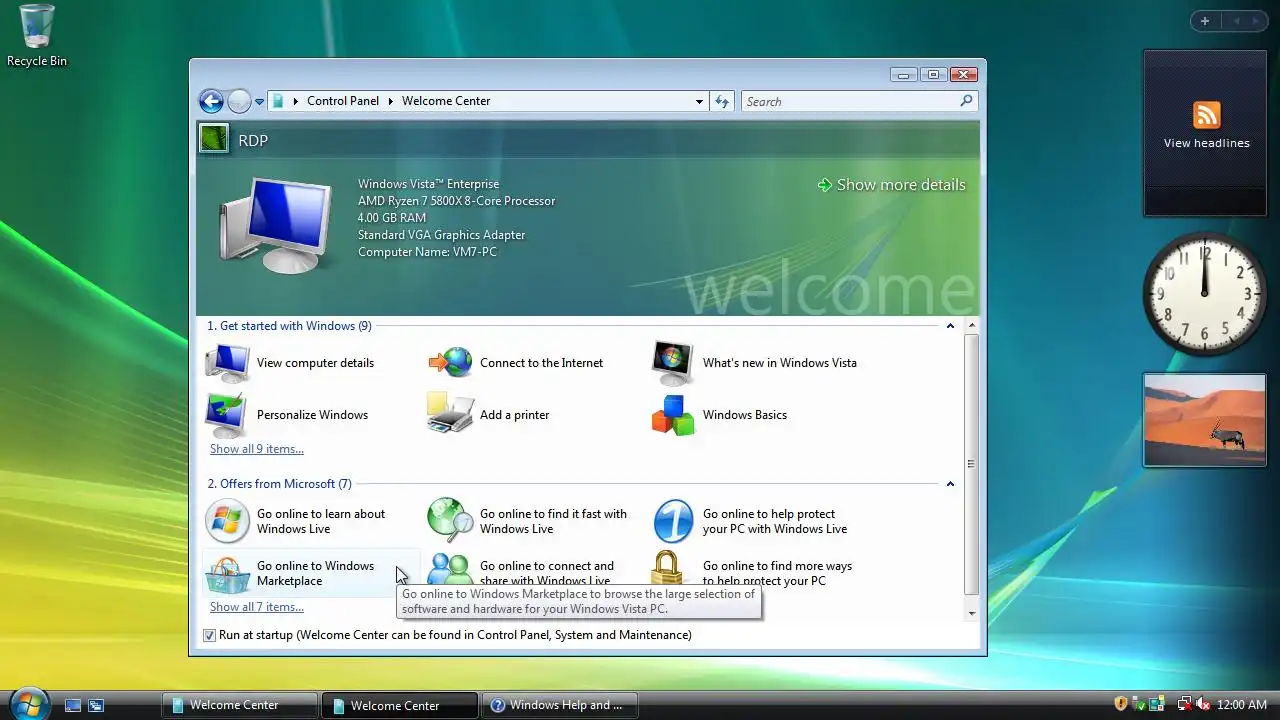Image resolution: width=1280 pixels, height=720 pixels.
Task: Click the large computer monitor image
Action: pos(276,226)
